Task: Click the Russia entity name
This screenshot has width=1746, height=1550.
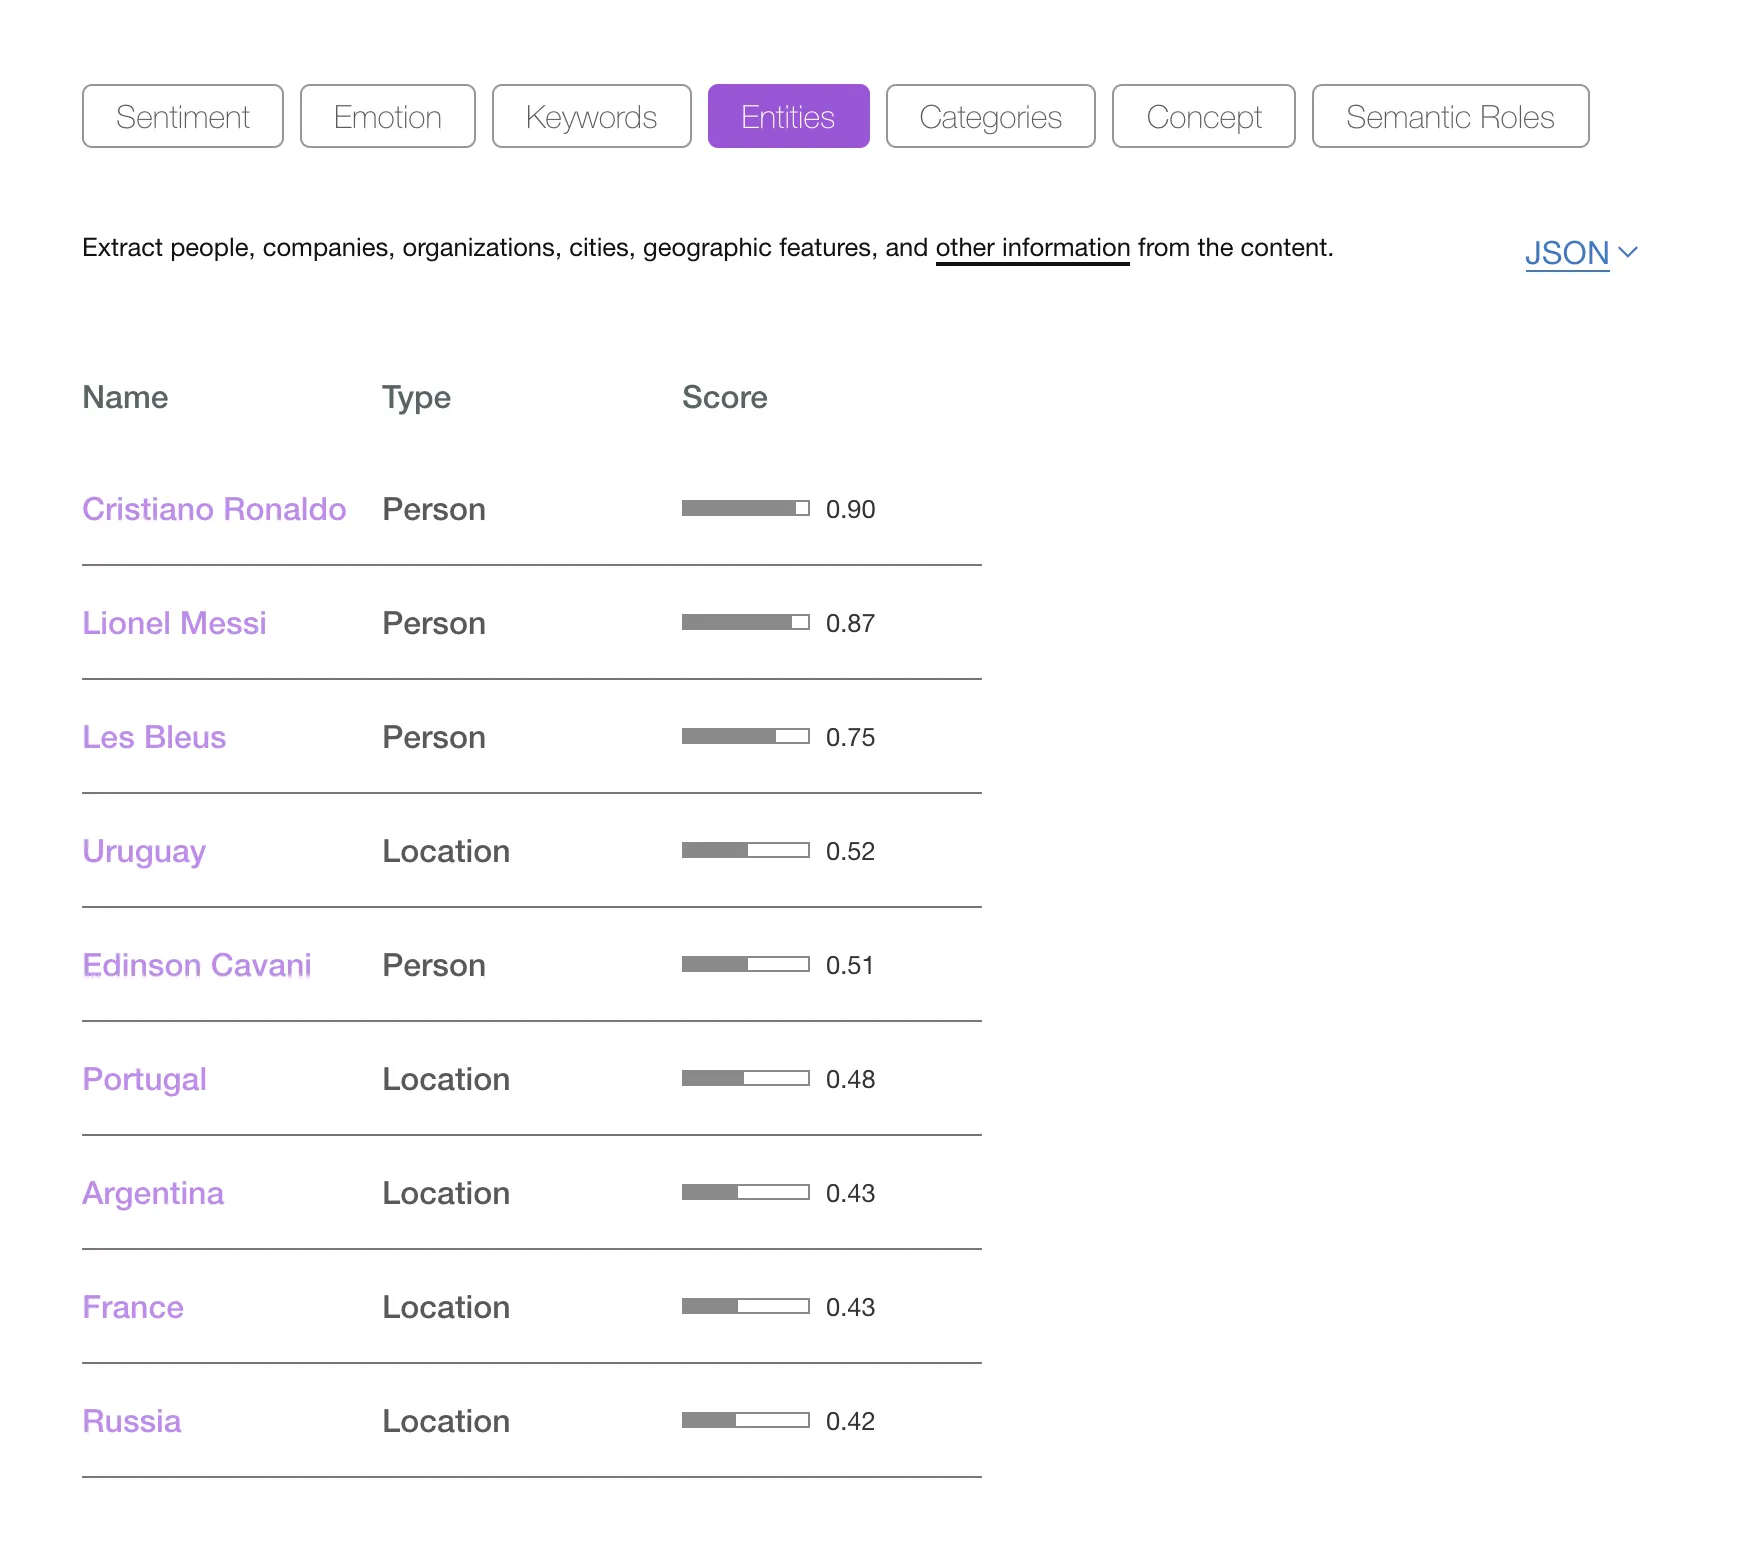Action: (x=132, y=1421)
